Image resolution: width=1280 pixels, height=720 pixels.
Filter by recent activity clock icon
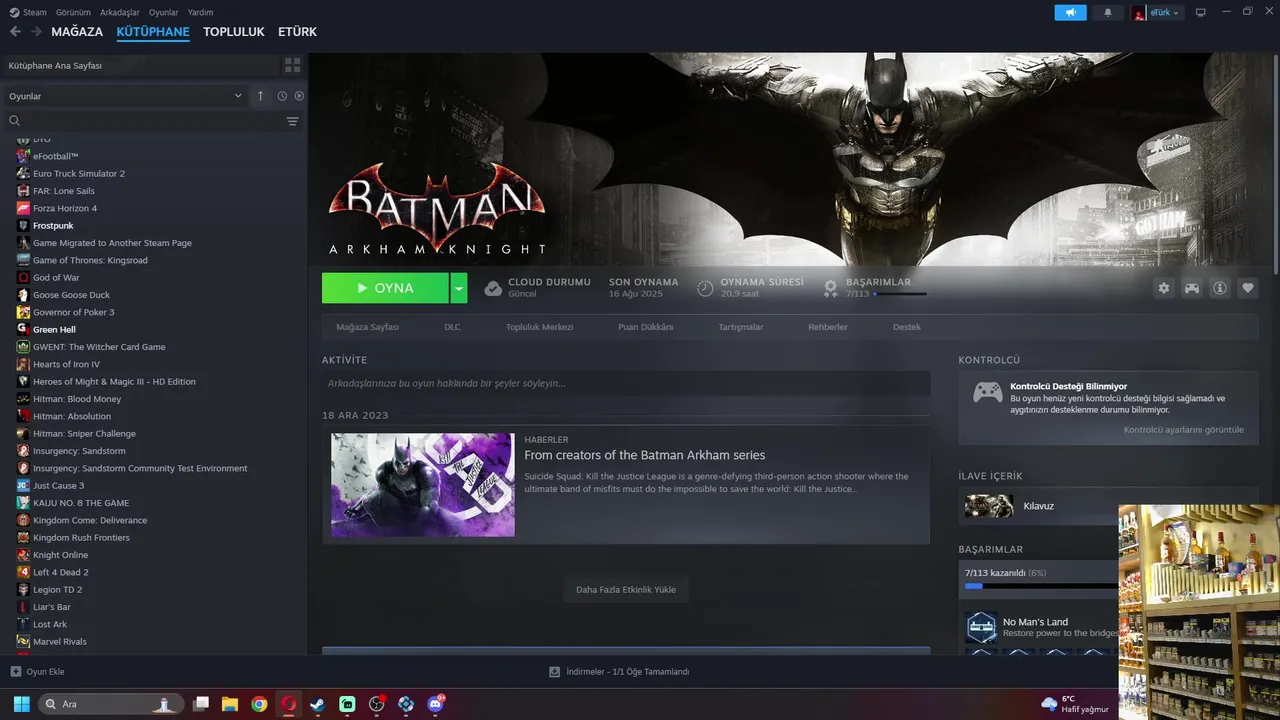(282, 96)
